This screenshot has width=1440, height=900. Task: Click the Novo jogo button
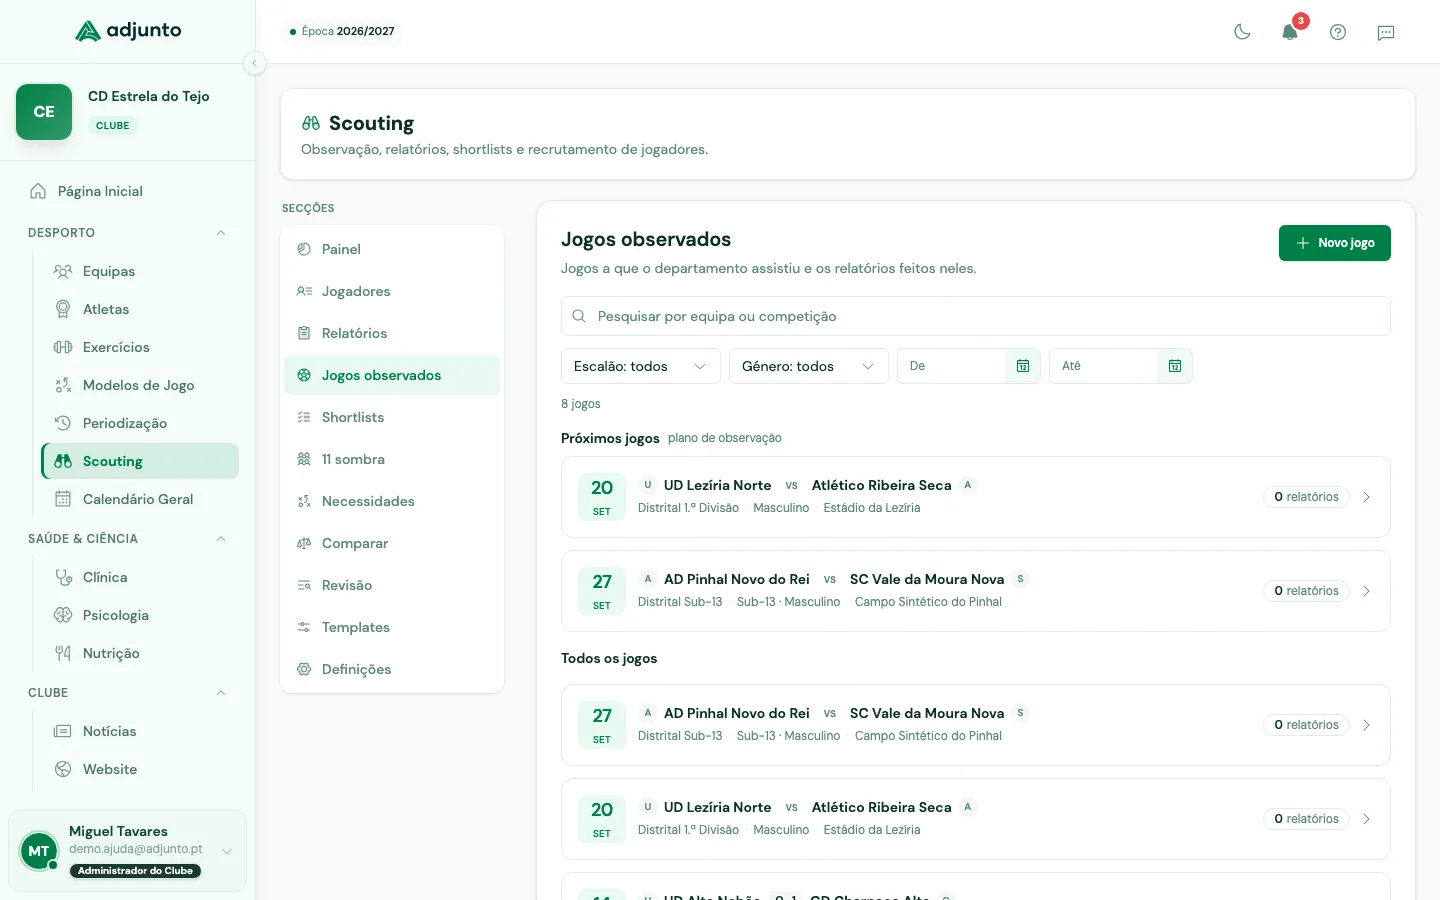tap(1335, 243)
